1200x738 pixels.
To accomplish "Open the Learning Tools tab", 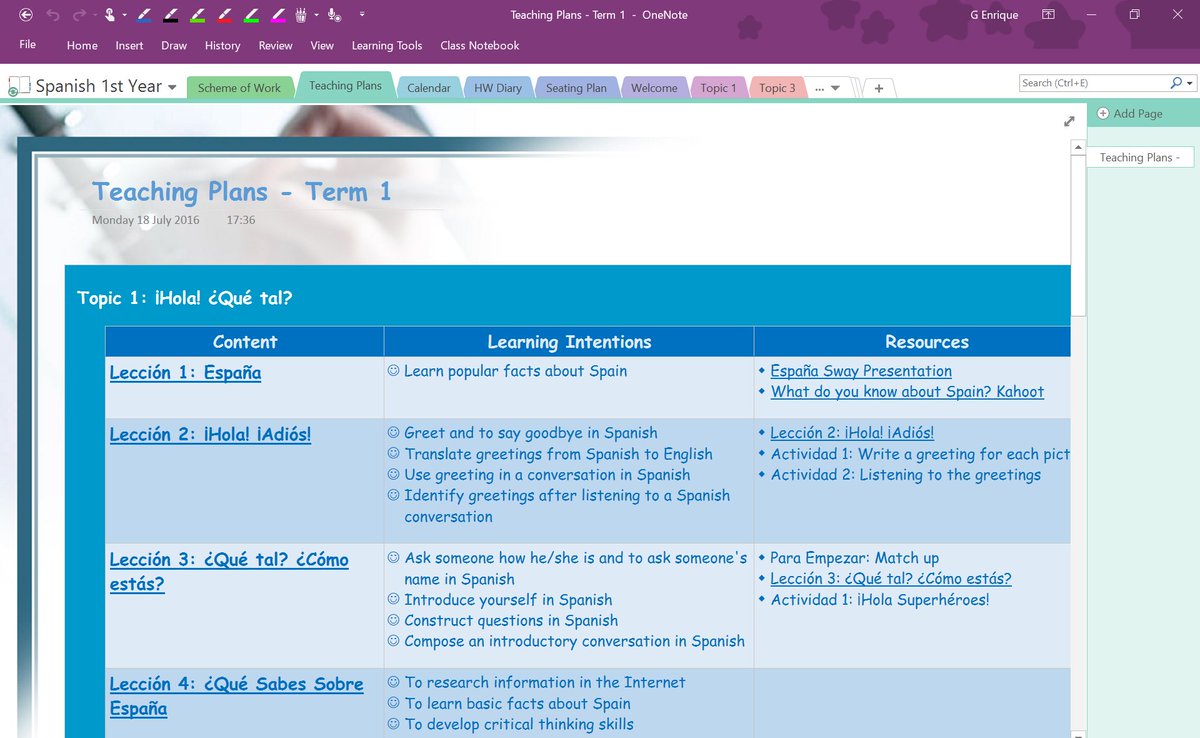I will tap(387, 45).
